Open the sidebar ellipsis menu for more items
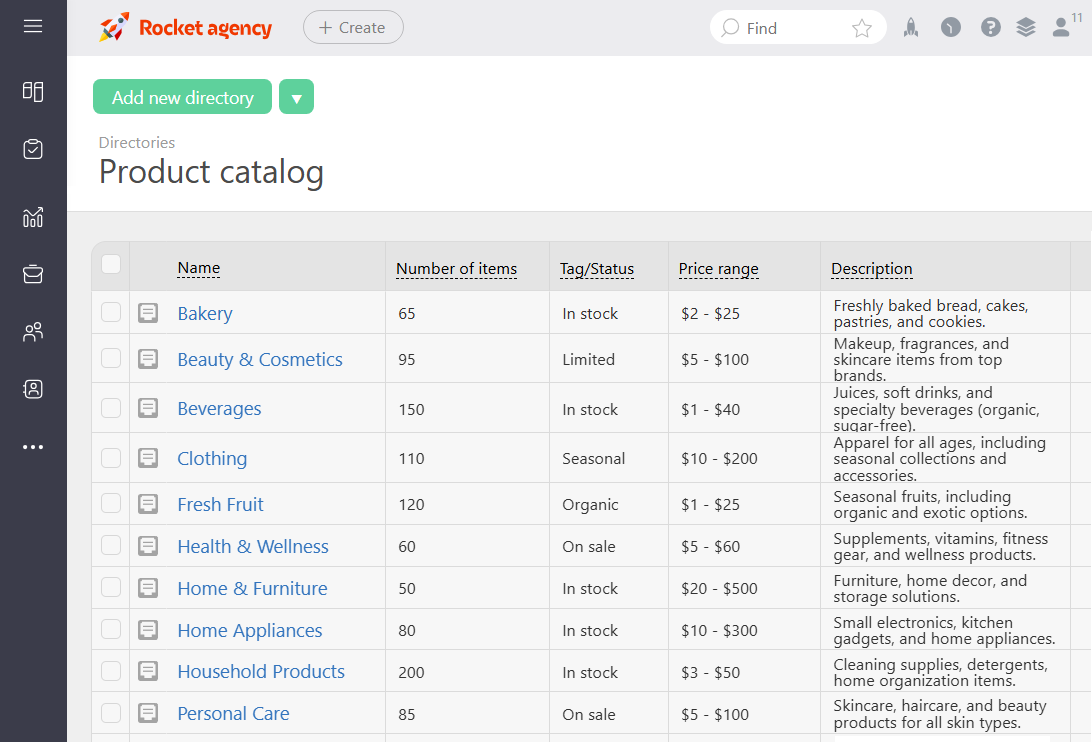The image size is (1092, 742). (33, 446)
